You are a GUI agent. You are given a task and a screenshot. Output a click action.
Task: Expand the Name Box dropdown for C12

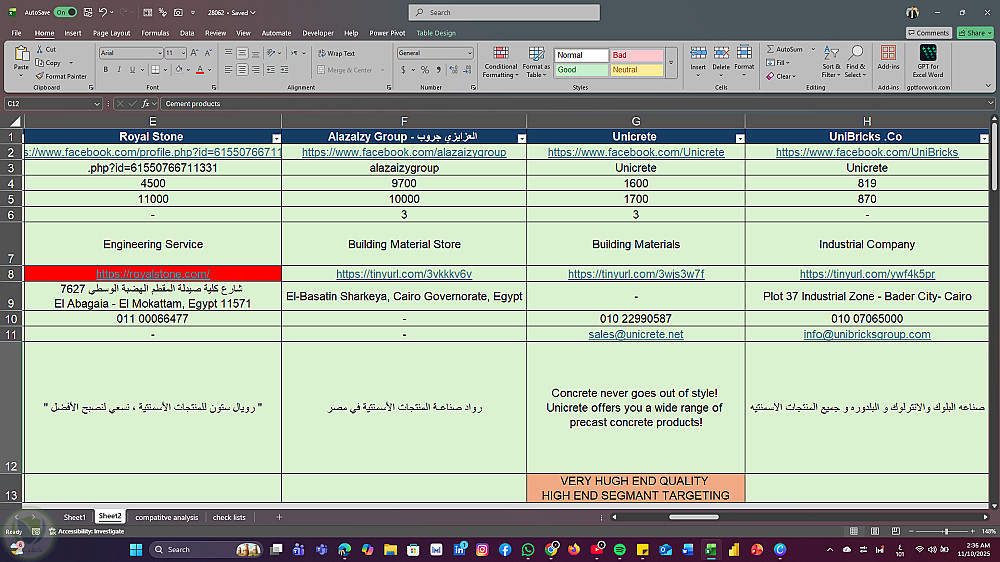pos(97,103)
